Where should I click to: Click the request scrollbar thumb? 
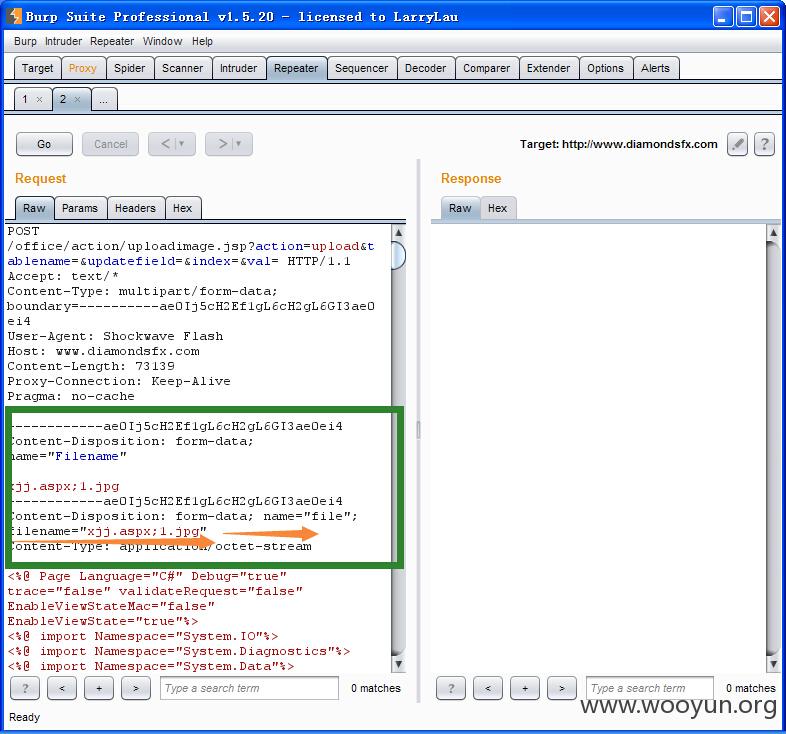[x=398, y=256]
